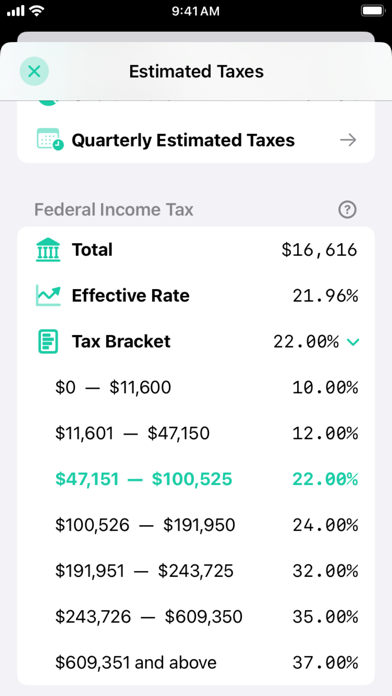The image size is (392, 696).
Task: Open the Quarterly Estimated Taxes row
Action: [196, 140]
